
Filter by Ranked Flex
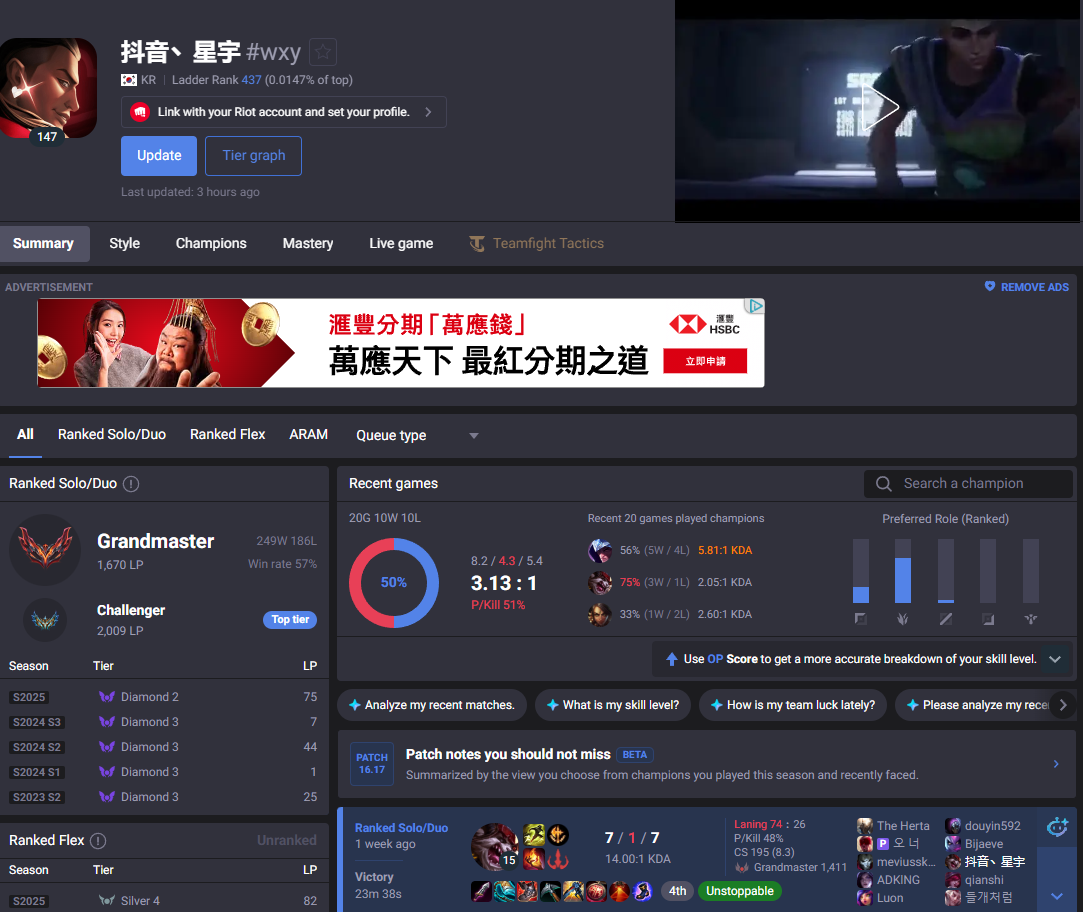coord(227,435)
